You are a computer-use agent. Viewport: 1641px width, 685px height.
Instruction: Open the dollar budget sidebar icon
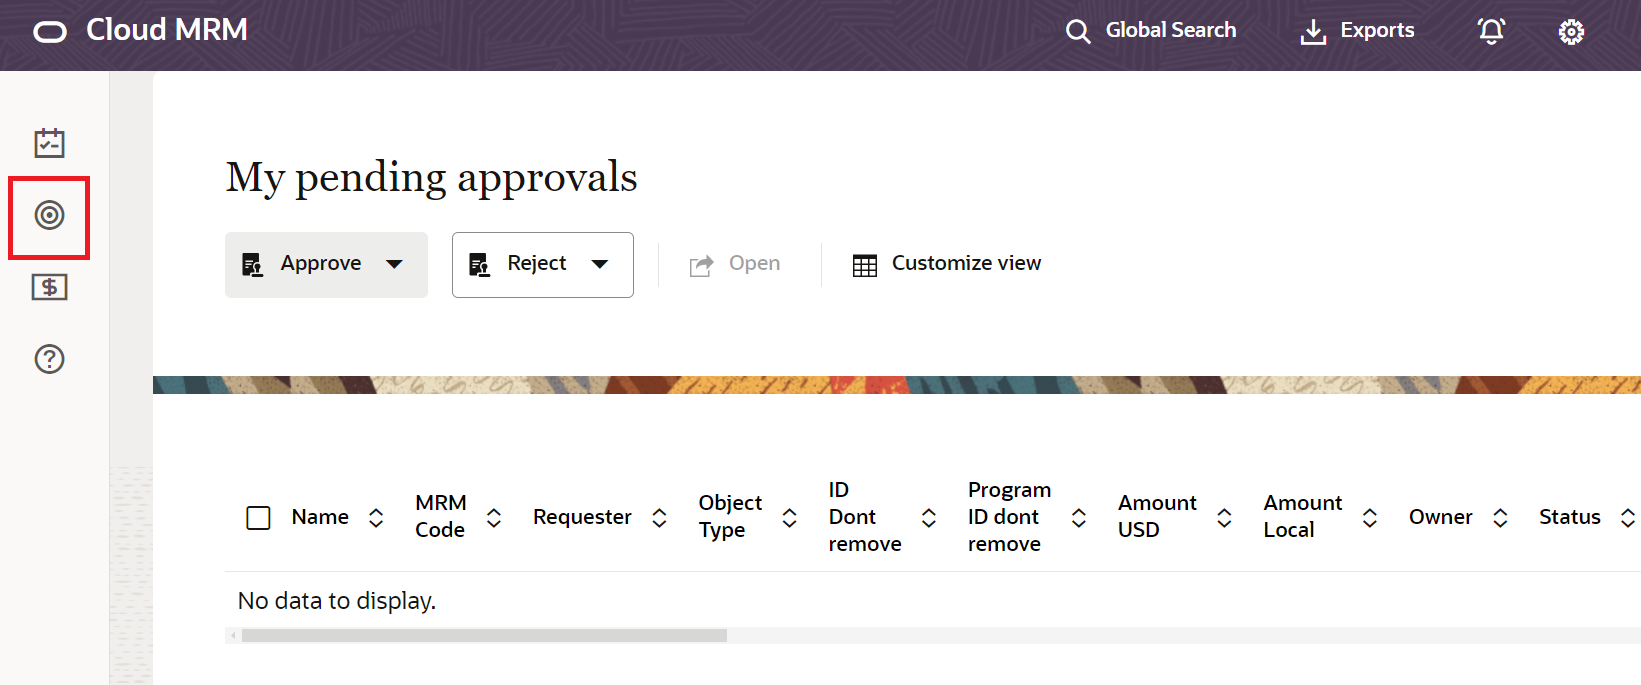point(49,288)
